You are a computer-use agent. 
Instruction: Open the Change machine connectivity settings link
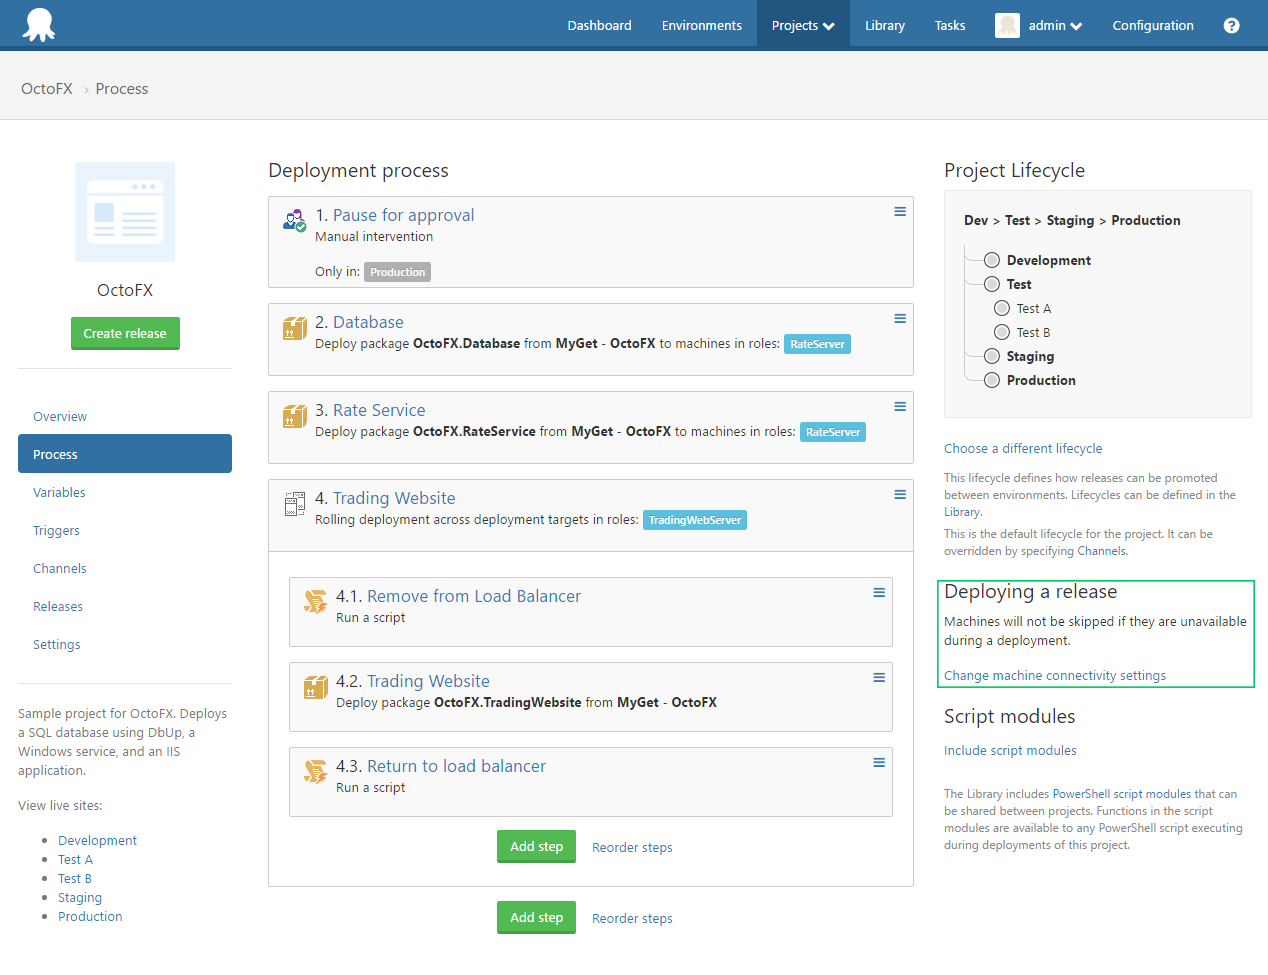[1054, 675]
